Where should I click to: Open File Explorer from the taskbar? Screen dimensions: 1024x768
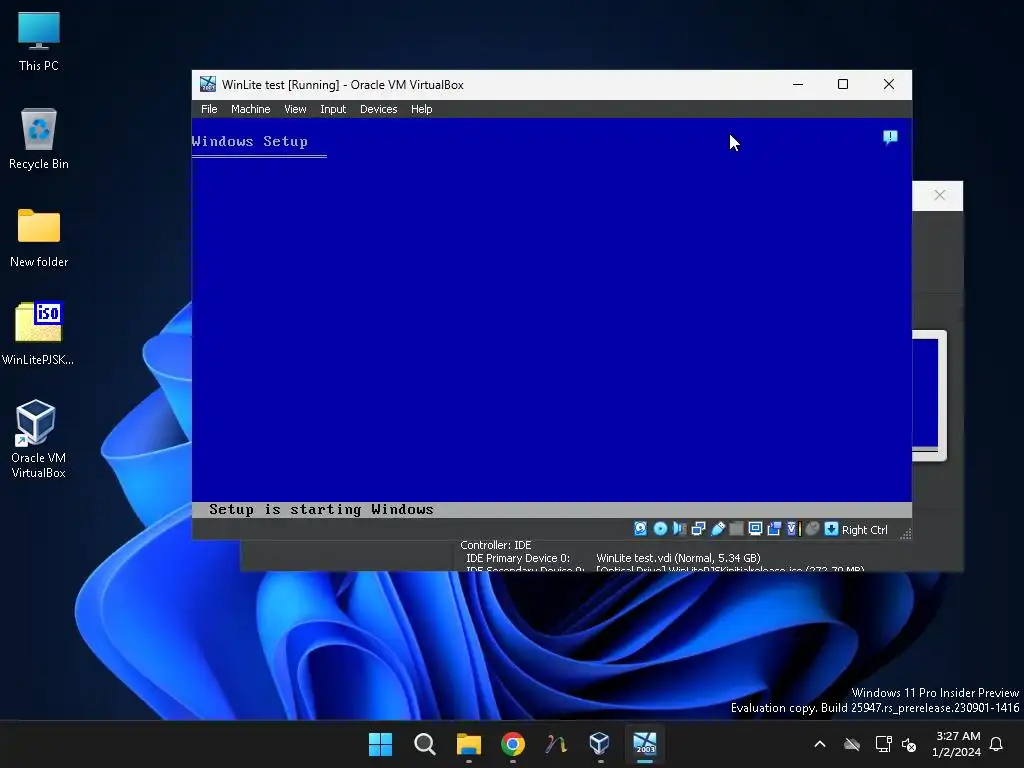[469, 744]
